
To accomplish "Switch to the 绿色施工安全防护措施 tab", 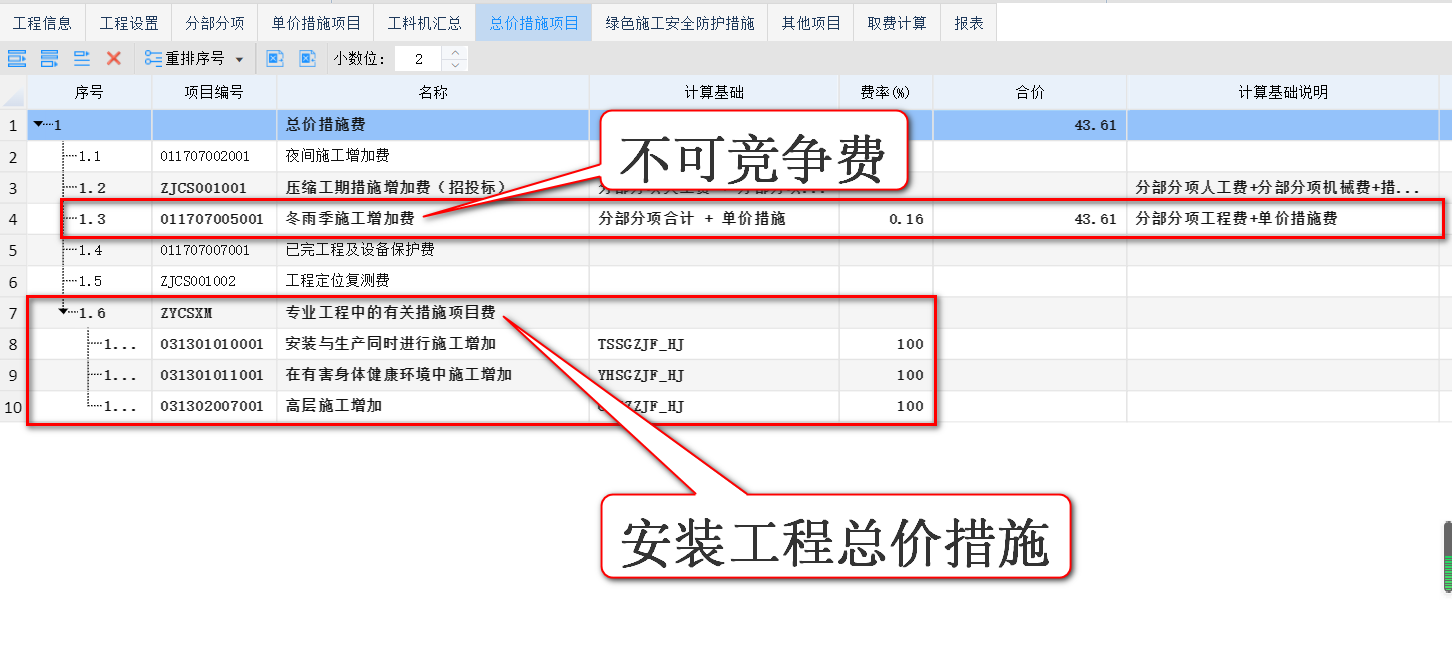I will tap(680, 22).
